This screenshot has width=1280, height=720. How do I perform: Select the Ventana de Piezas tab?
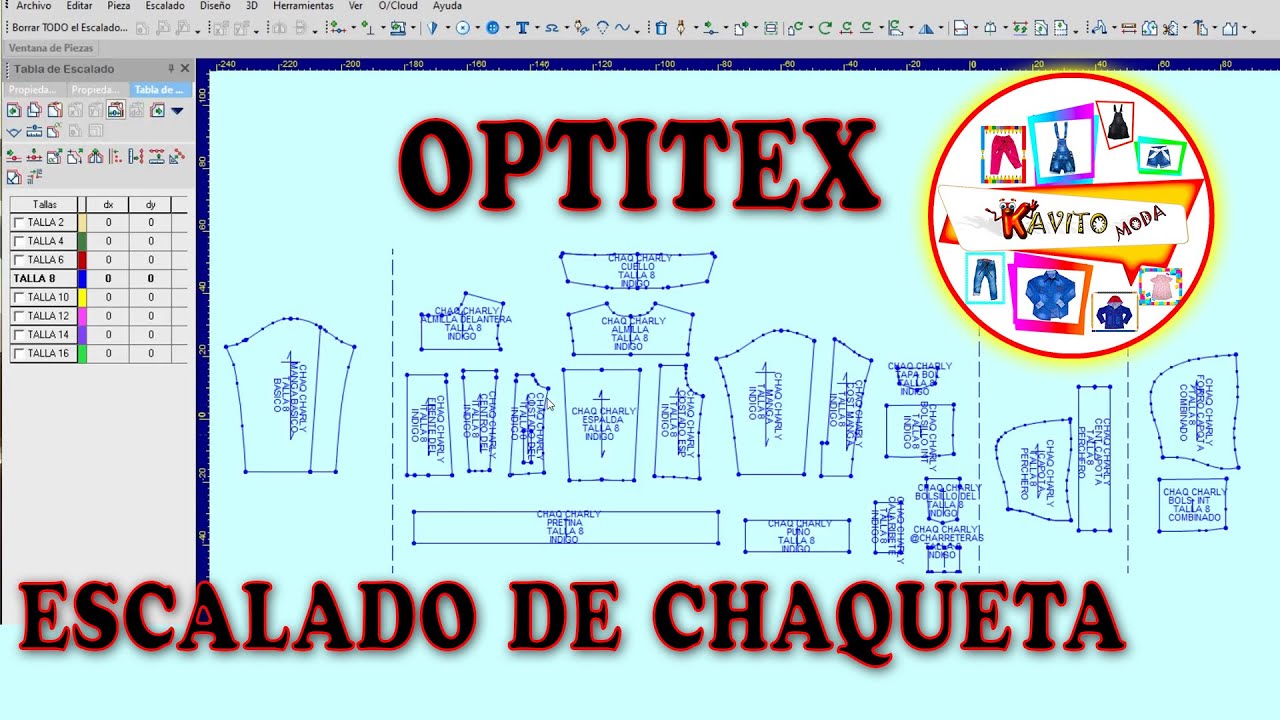[x=51, y=47]
